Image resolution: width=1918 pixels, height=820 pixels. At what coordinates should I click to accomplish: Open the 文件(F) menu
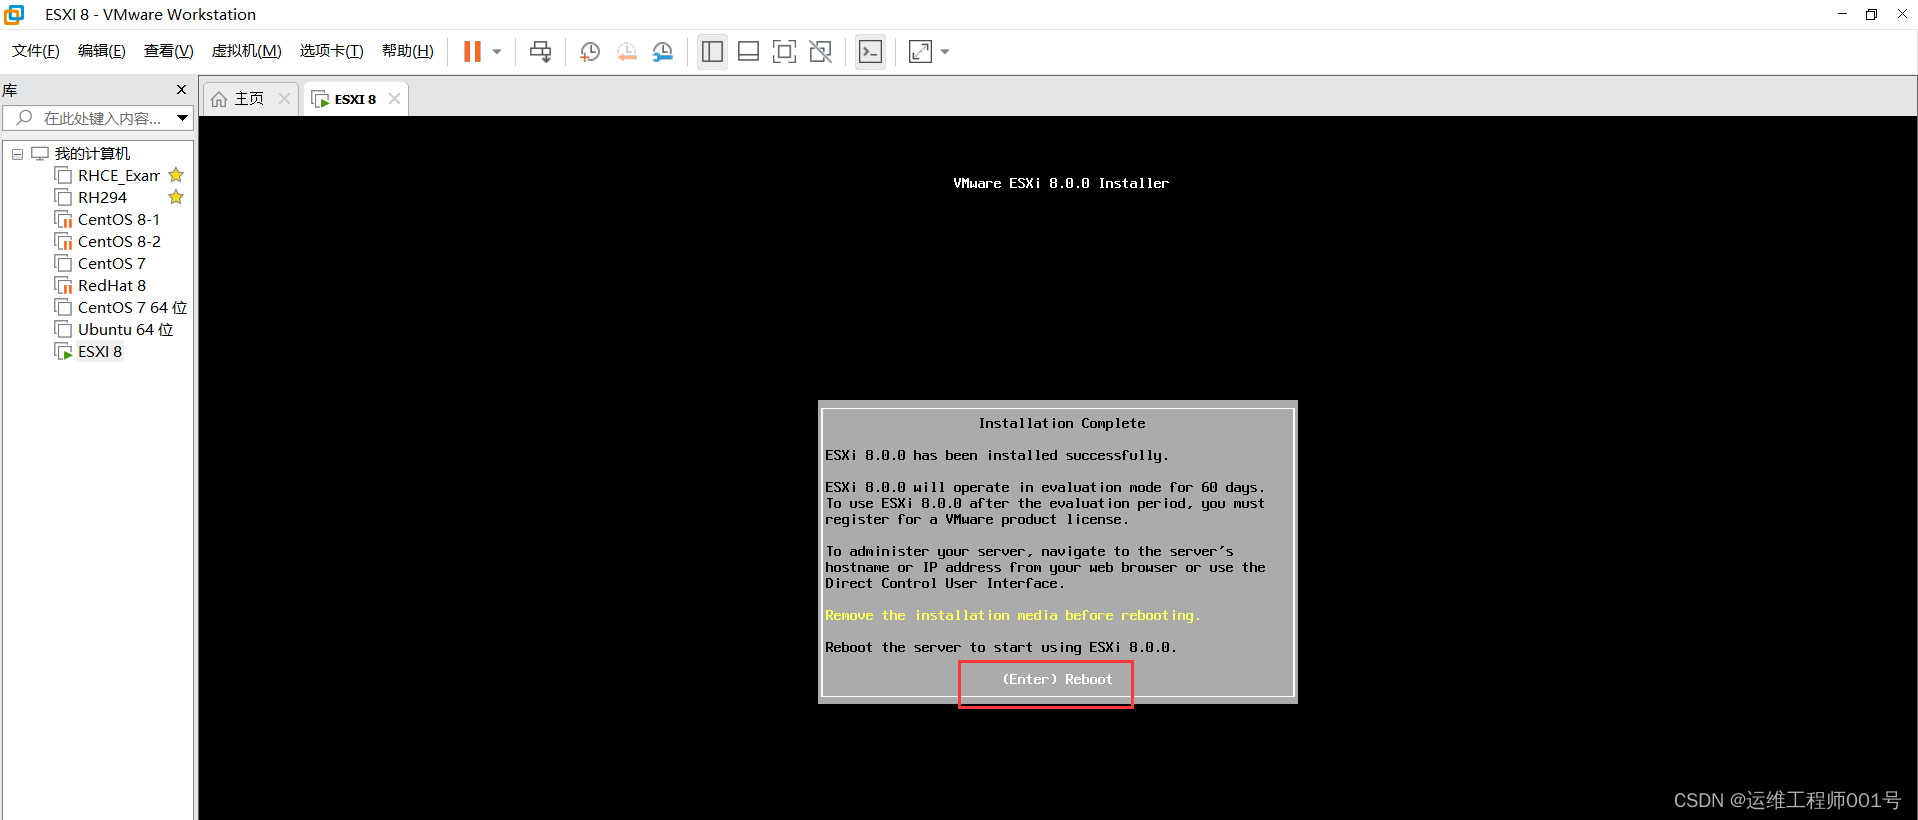coord(36,51)
